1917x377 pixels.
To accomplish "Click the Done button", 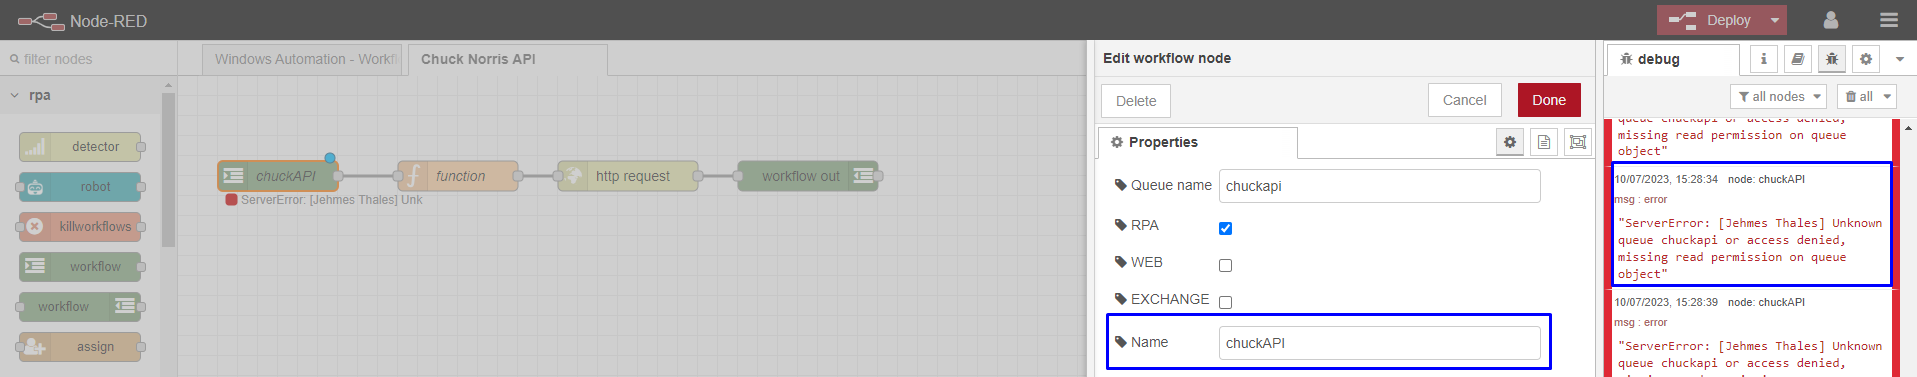I will click(x=1549, y=100).
